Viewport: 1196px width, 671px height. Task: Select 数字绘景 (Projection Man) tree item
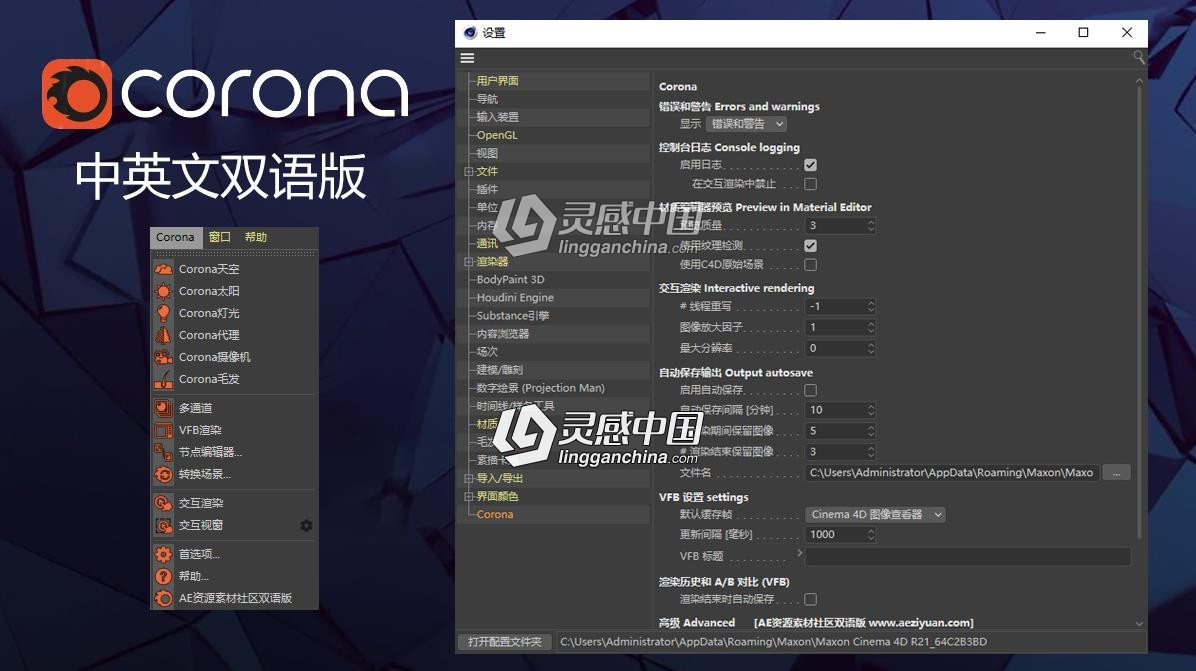click(540, 388)
